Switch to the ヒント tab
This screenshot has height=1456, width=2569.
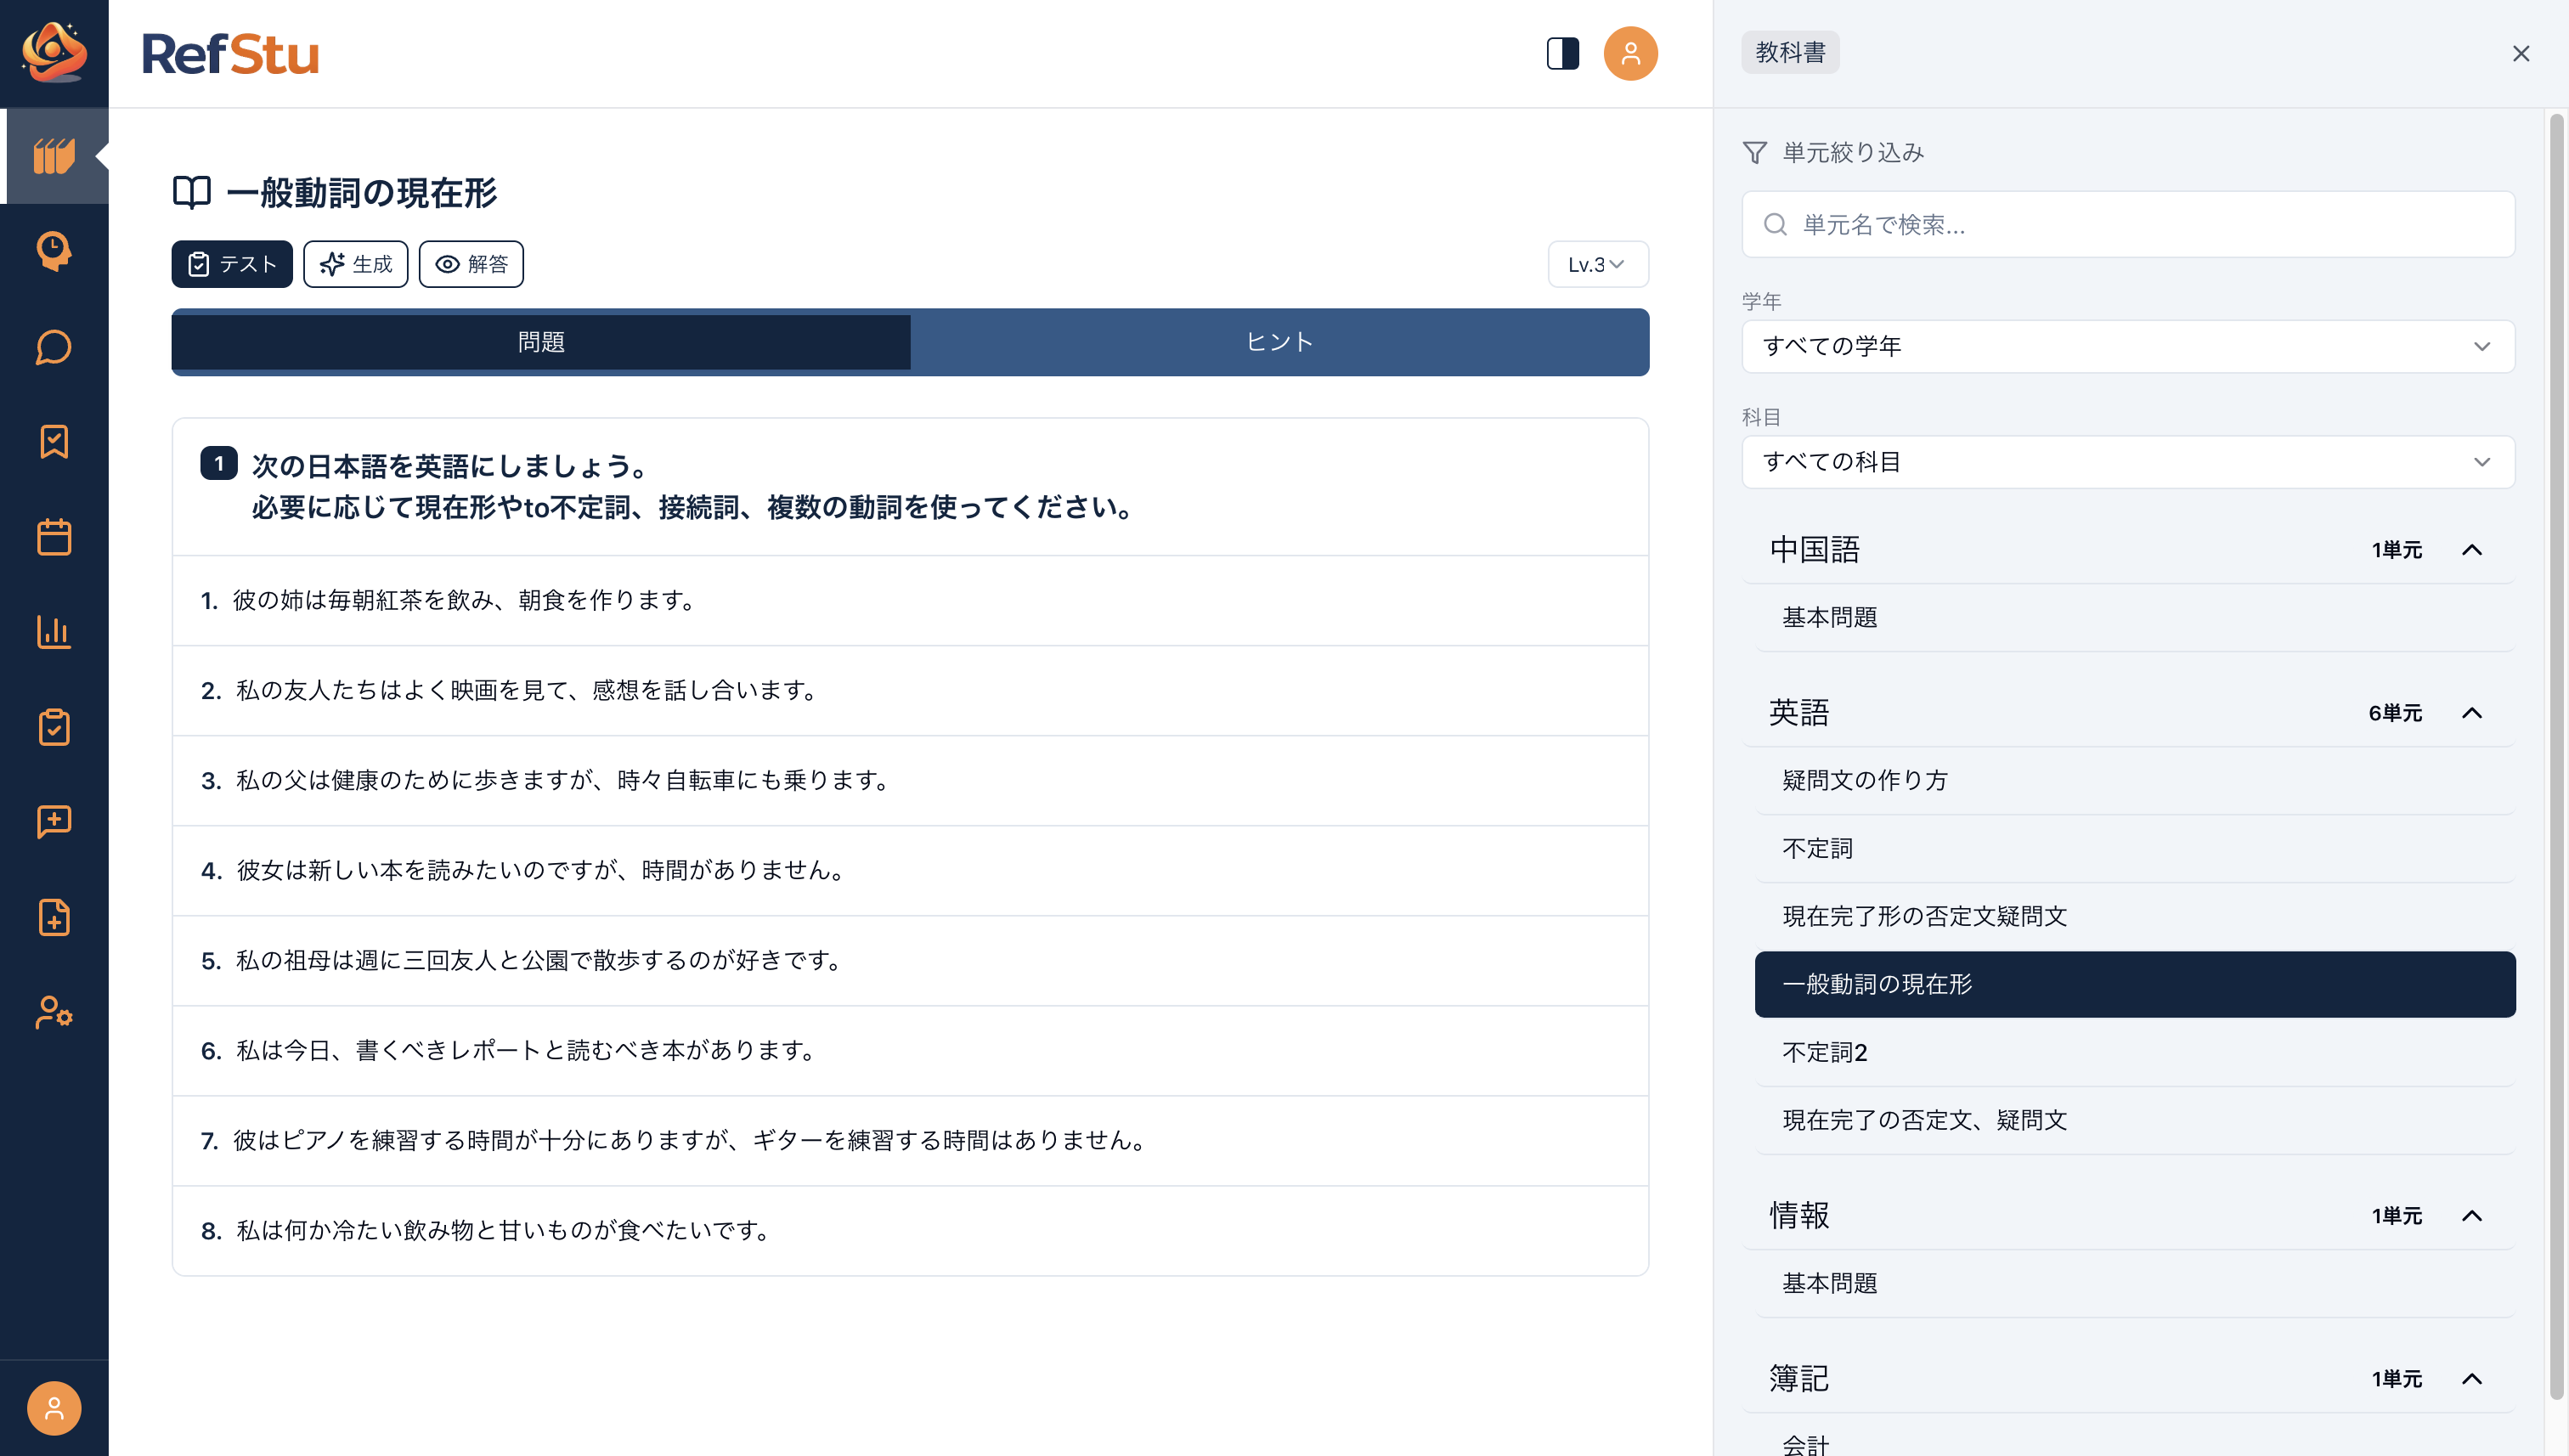(1279, 342)
